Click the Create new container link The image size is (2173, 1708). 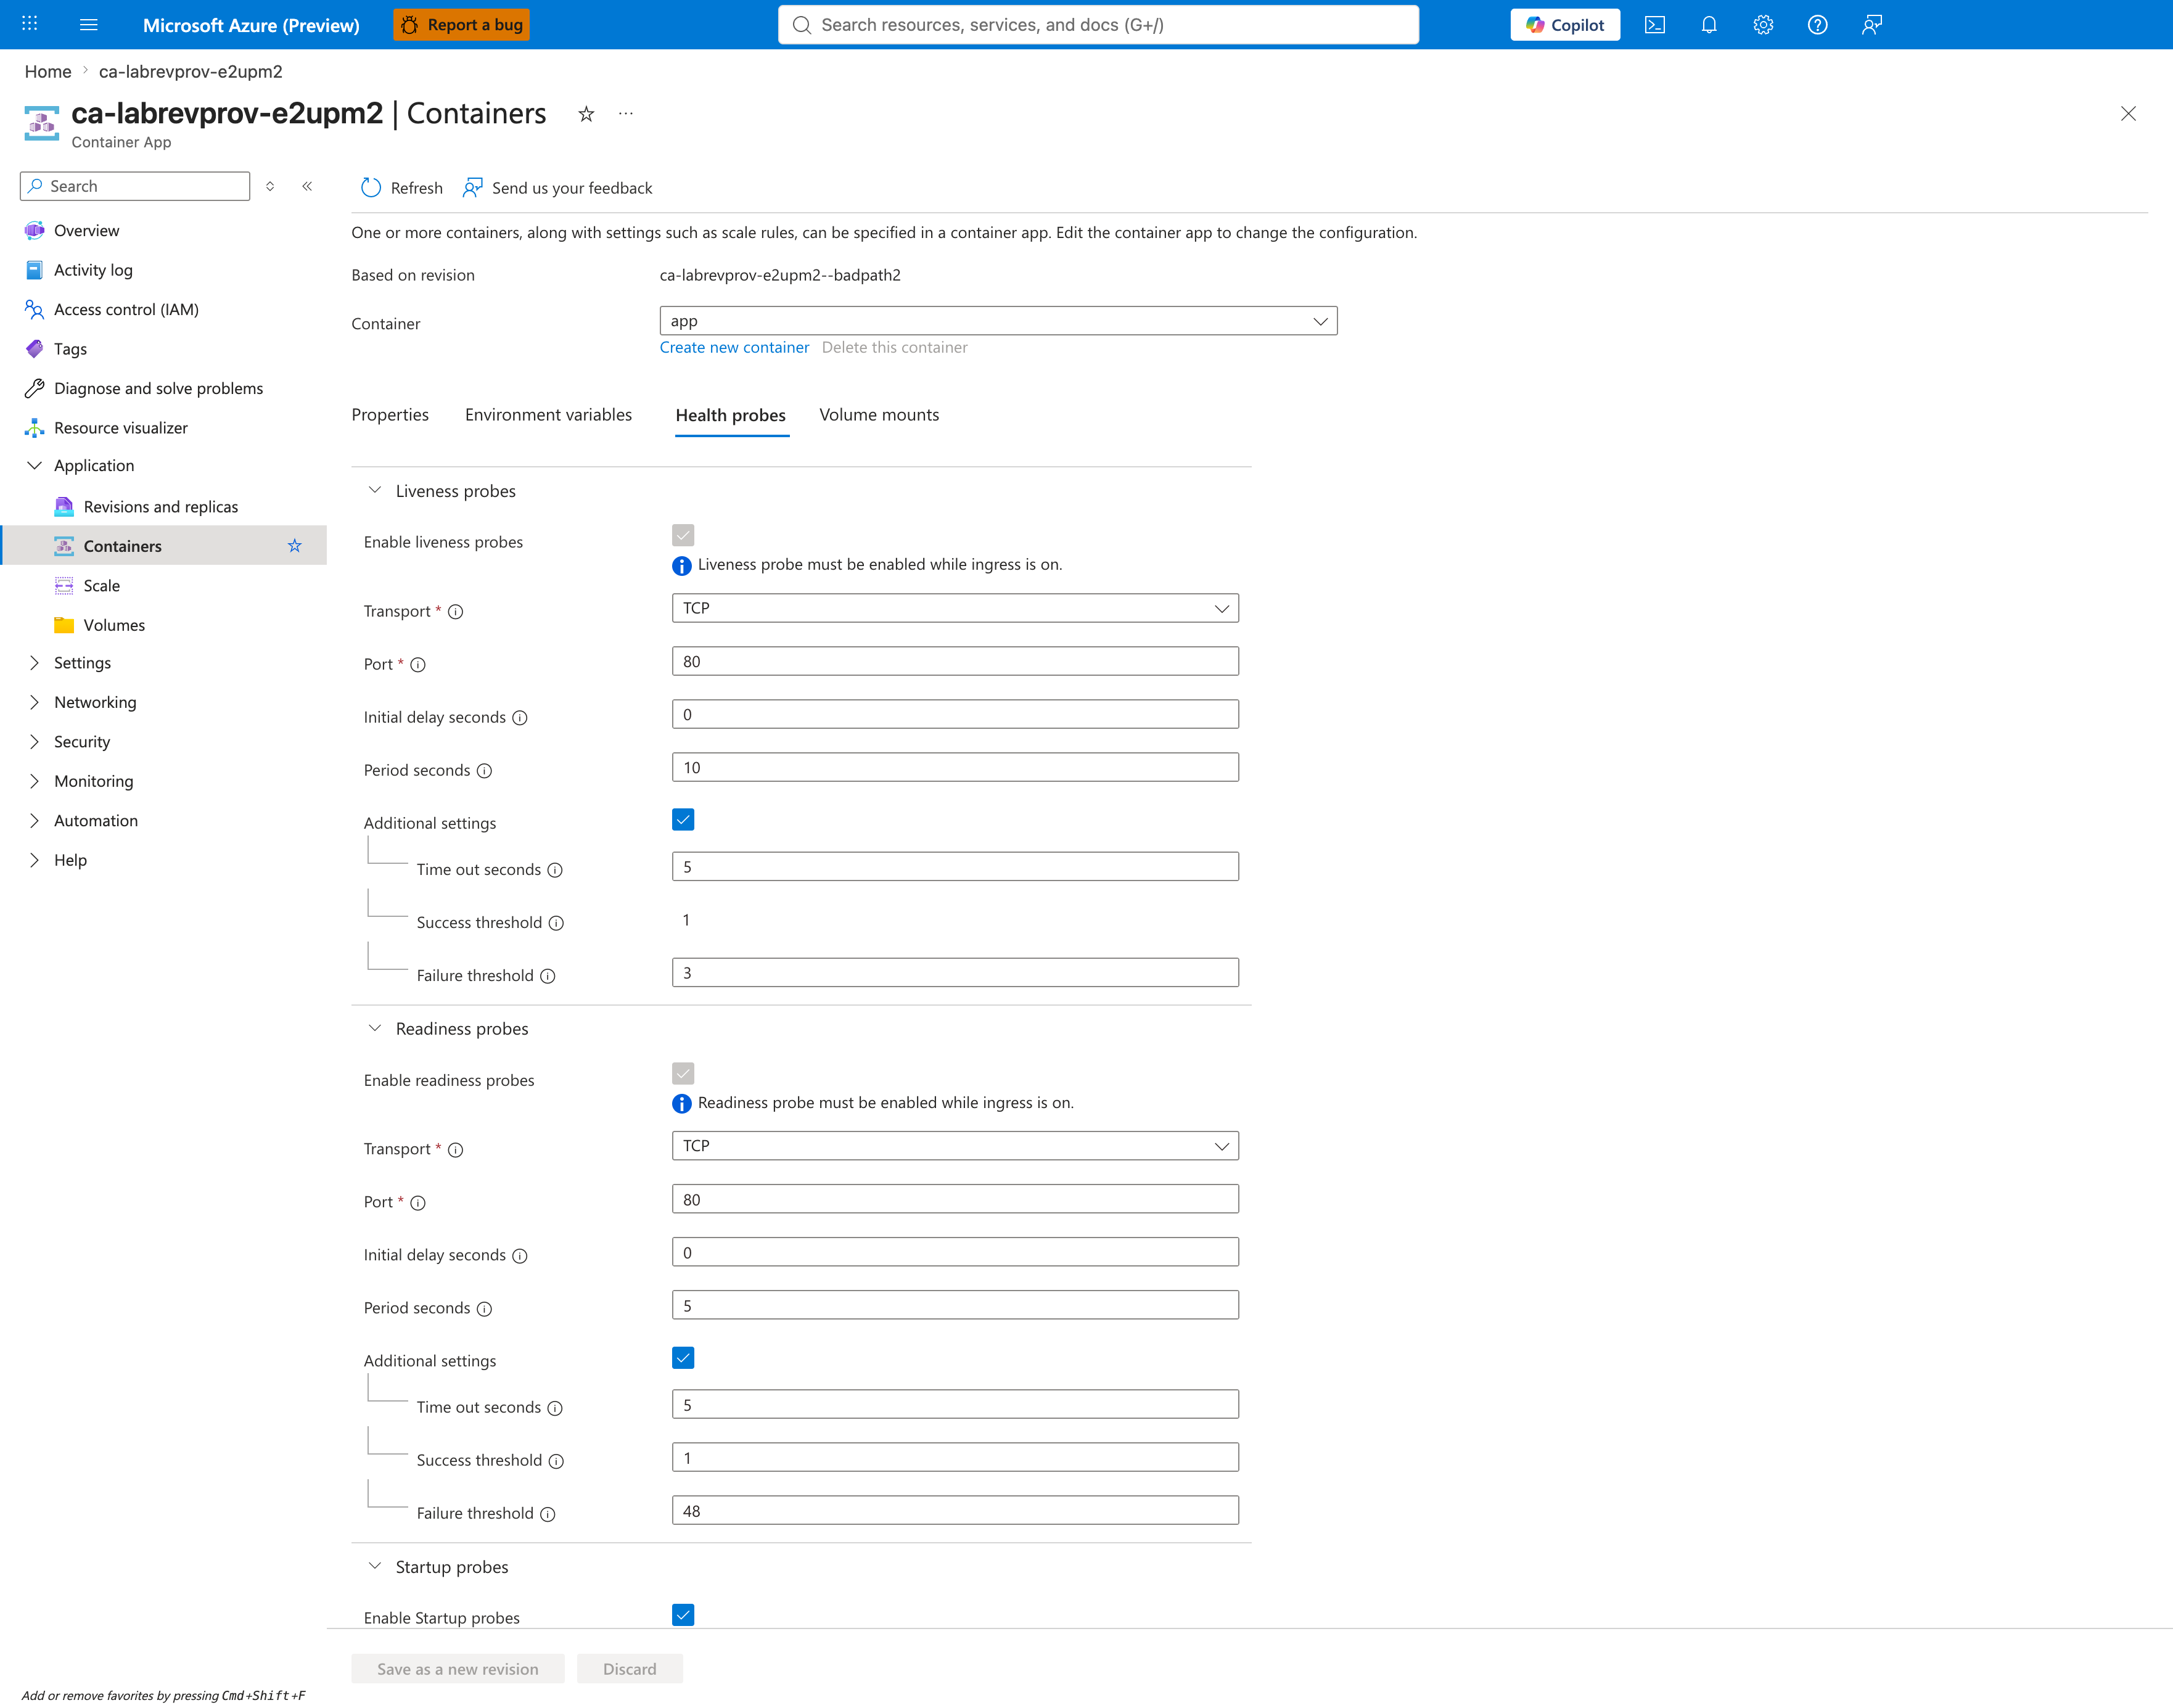(x=734, y=347)
